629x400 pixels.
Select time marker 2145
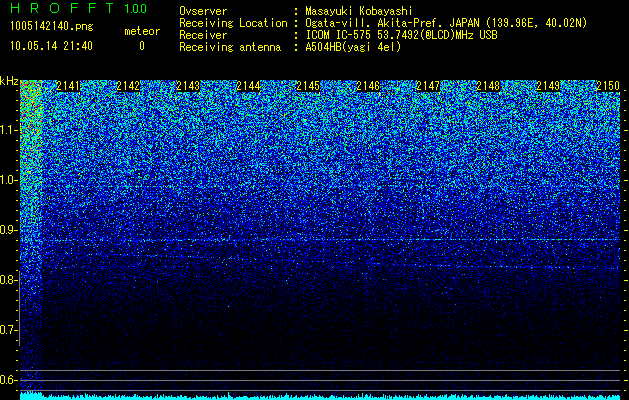point(308,86)
